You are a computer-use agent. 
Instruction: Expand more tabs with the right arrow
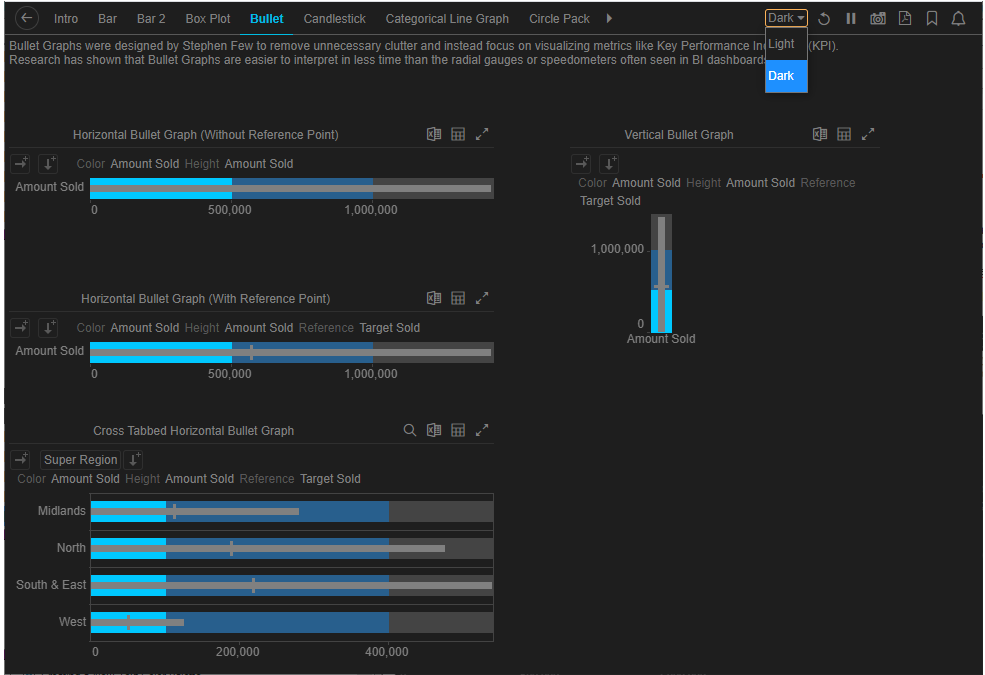(x=610, y=18)
